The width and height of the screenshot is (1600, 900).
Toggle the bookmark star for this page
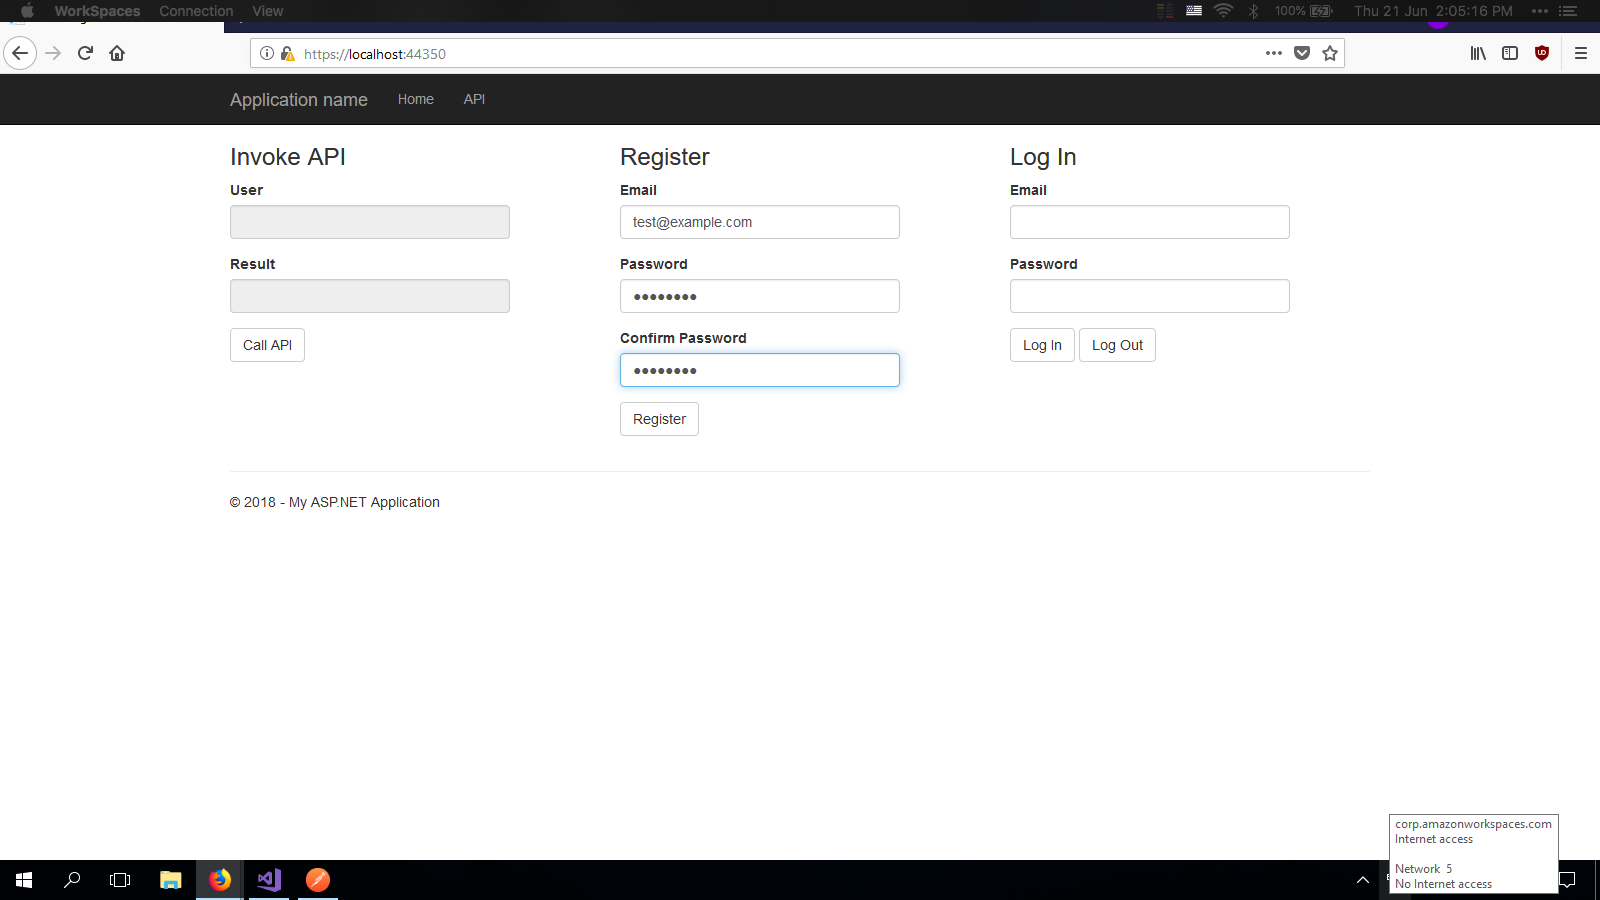tap(1330, 53)
